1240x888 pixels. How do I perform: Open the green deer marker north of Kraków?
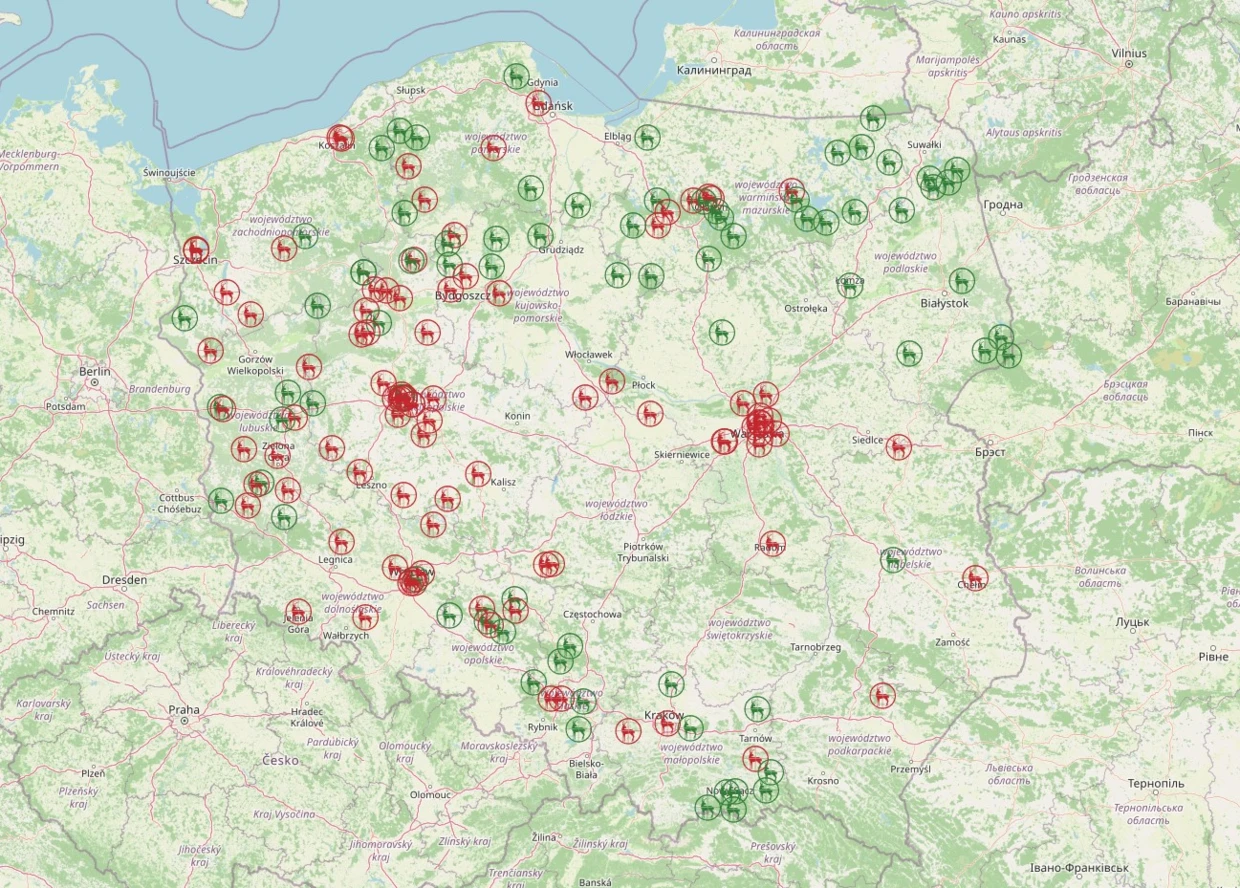pos(672,685)
